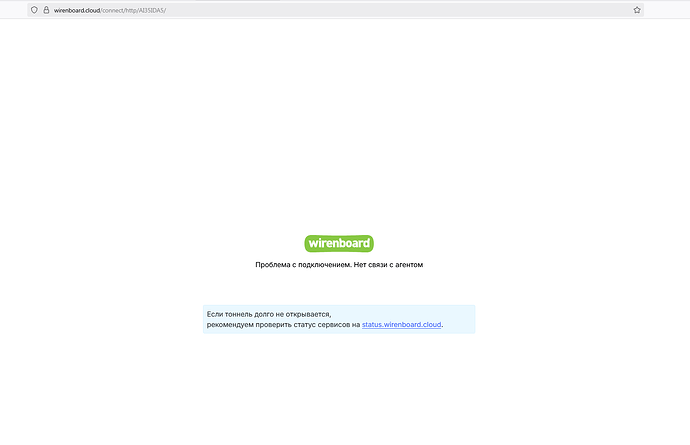This screenshot has height=445, width=690.
Task: Click the 'Если тоннель долго не открывается' text
Action: [269, 314]
